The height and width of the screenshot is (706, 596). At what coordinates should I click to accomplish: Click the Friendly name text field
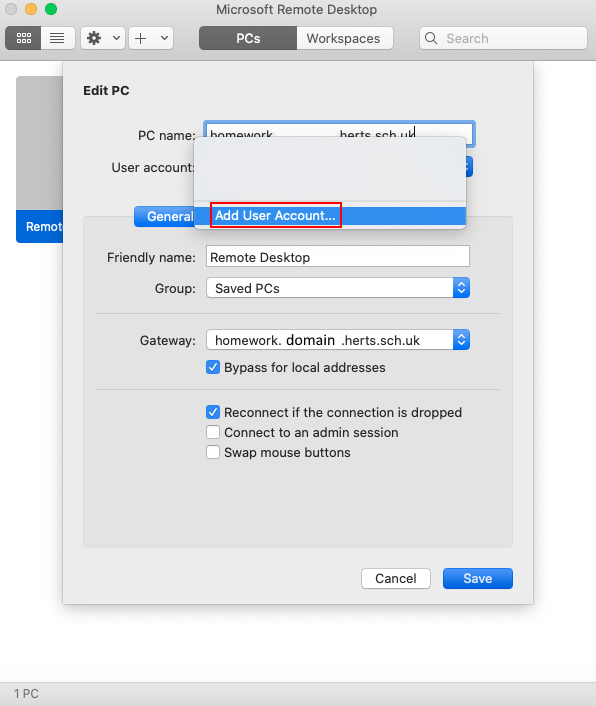coord(338,257)
